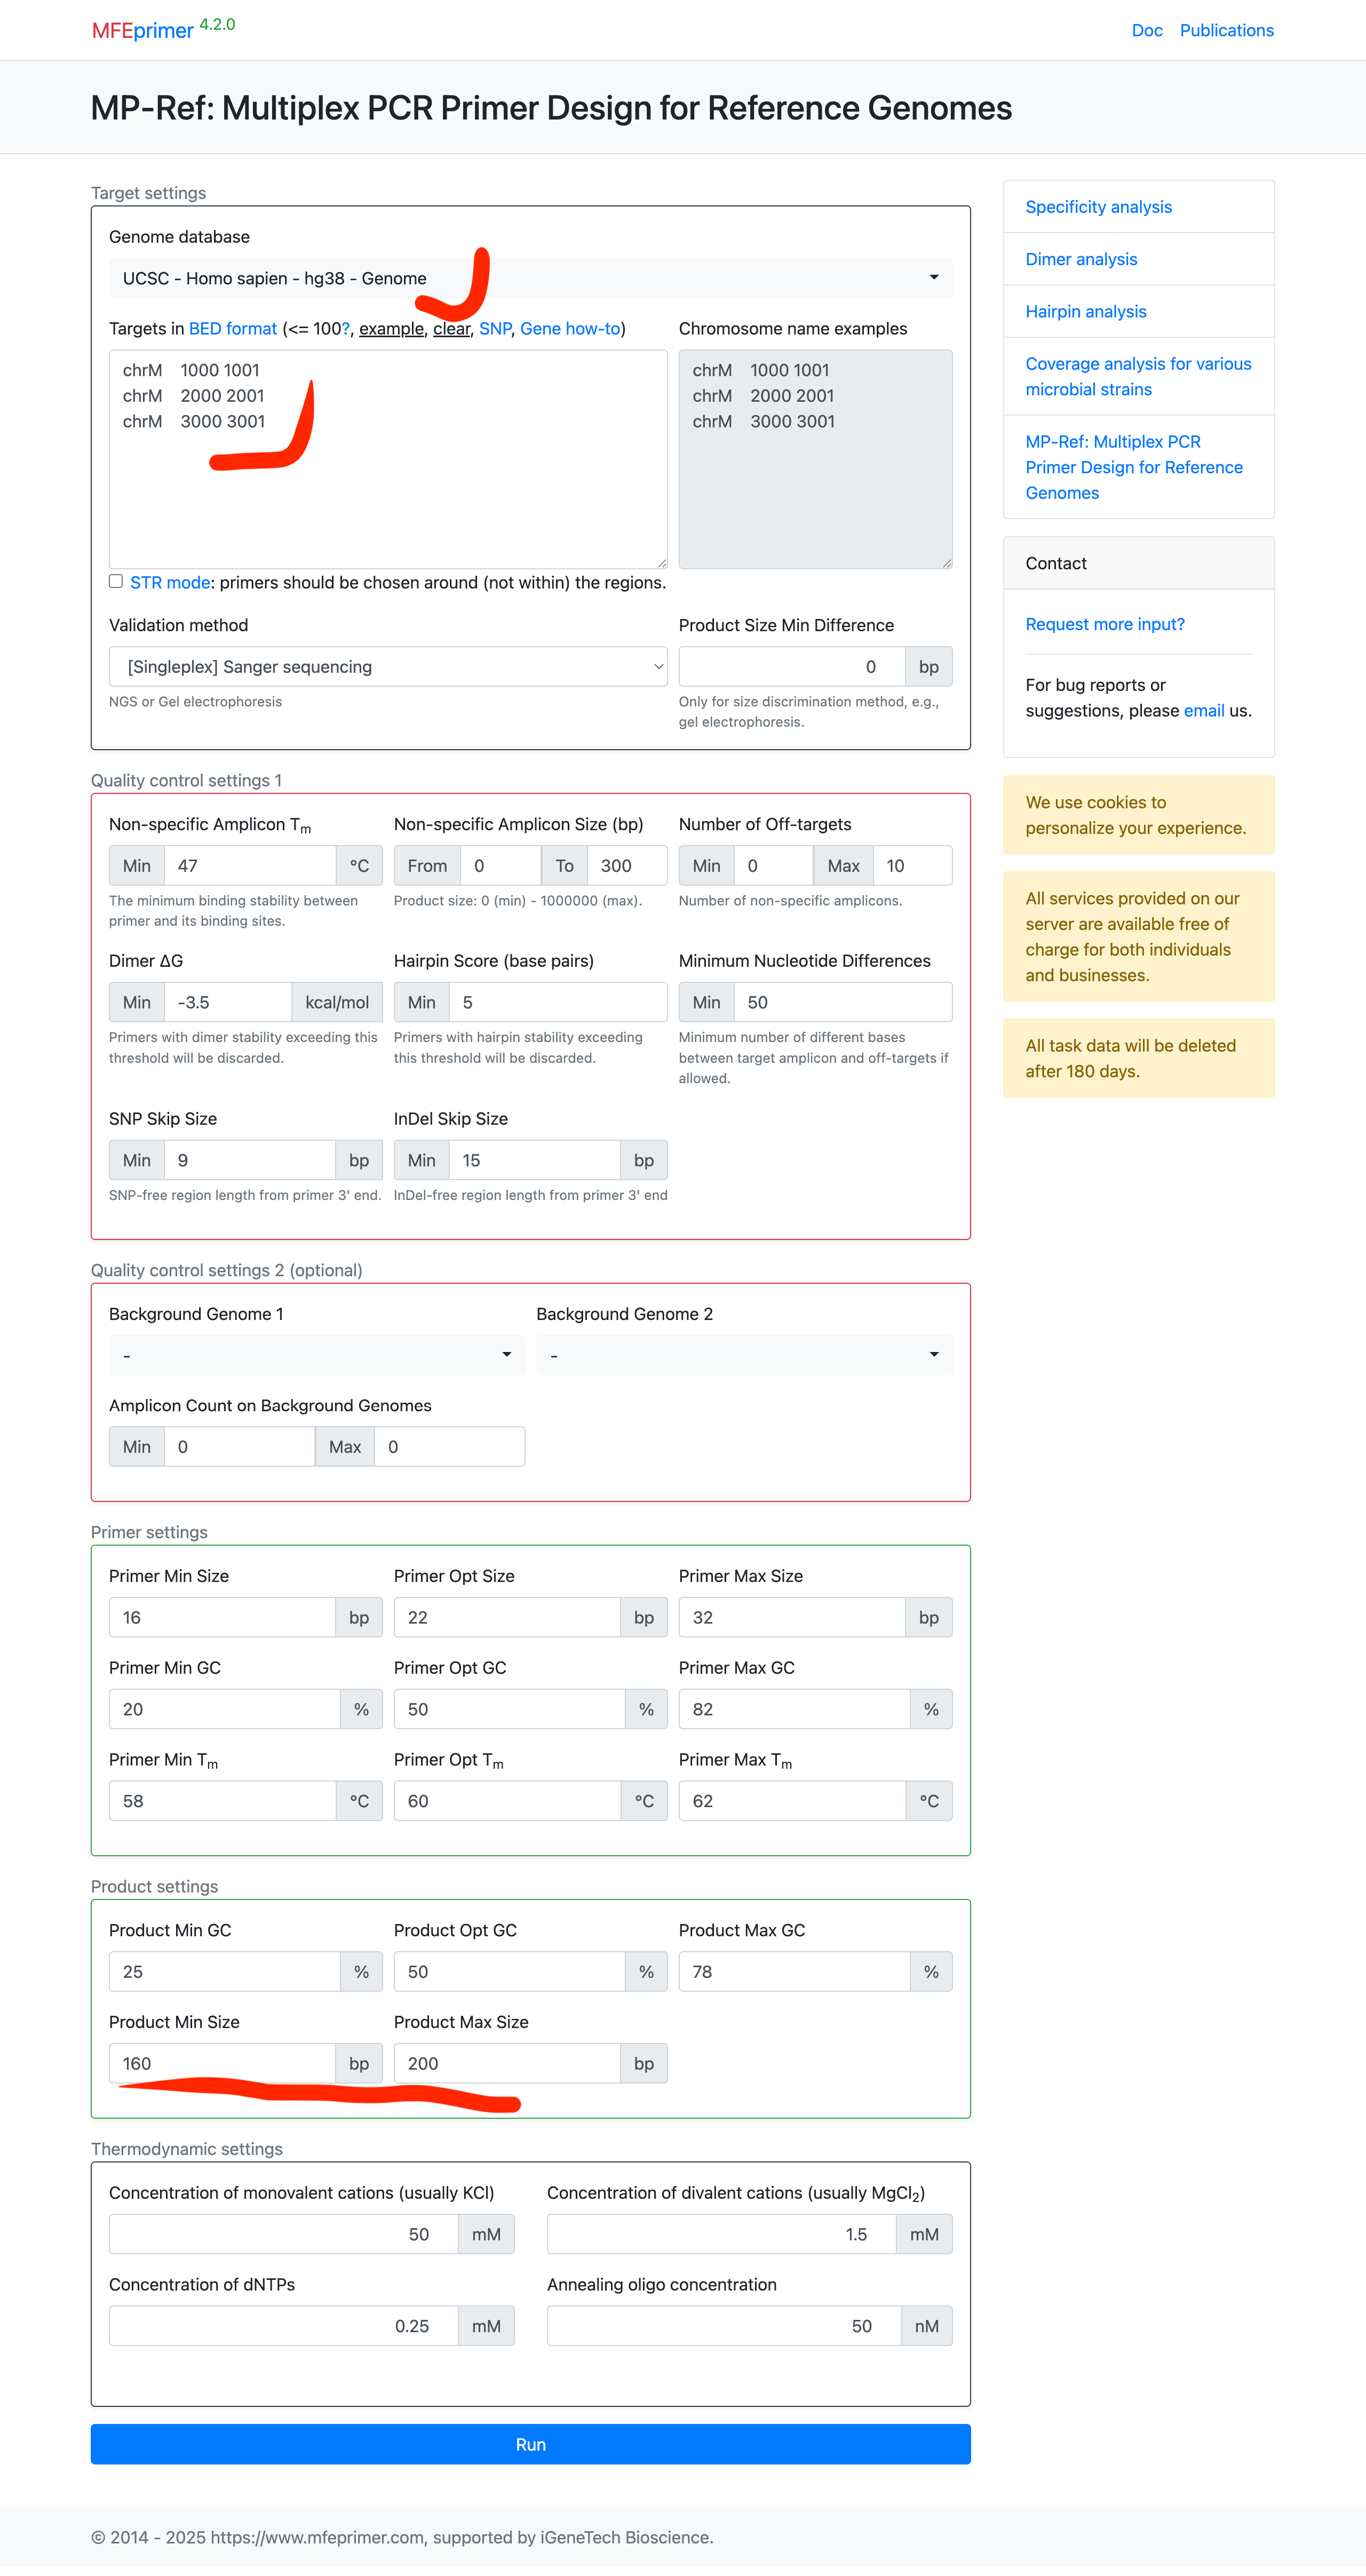This screenshot has height=2576, width=1366.
Task: Open Specificity analysis in the sidebar
Action: [1098, 207]
